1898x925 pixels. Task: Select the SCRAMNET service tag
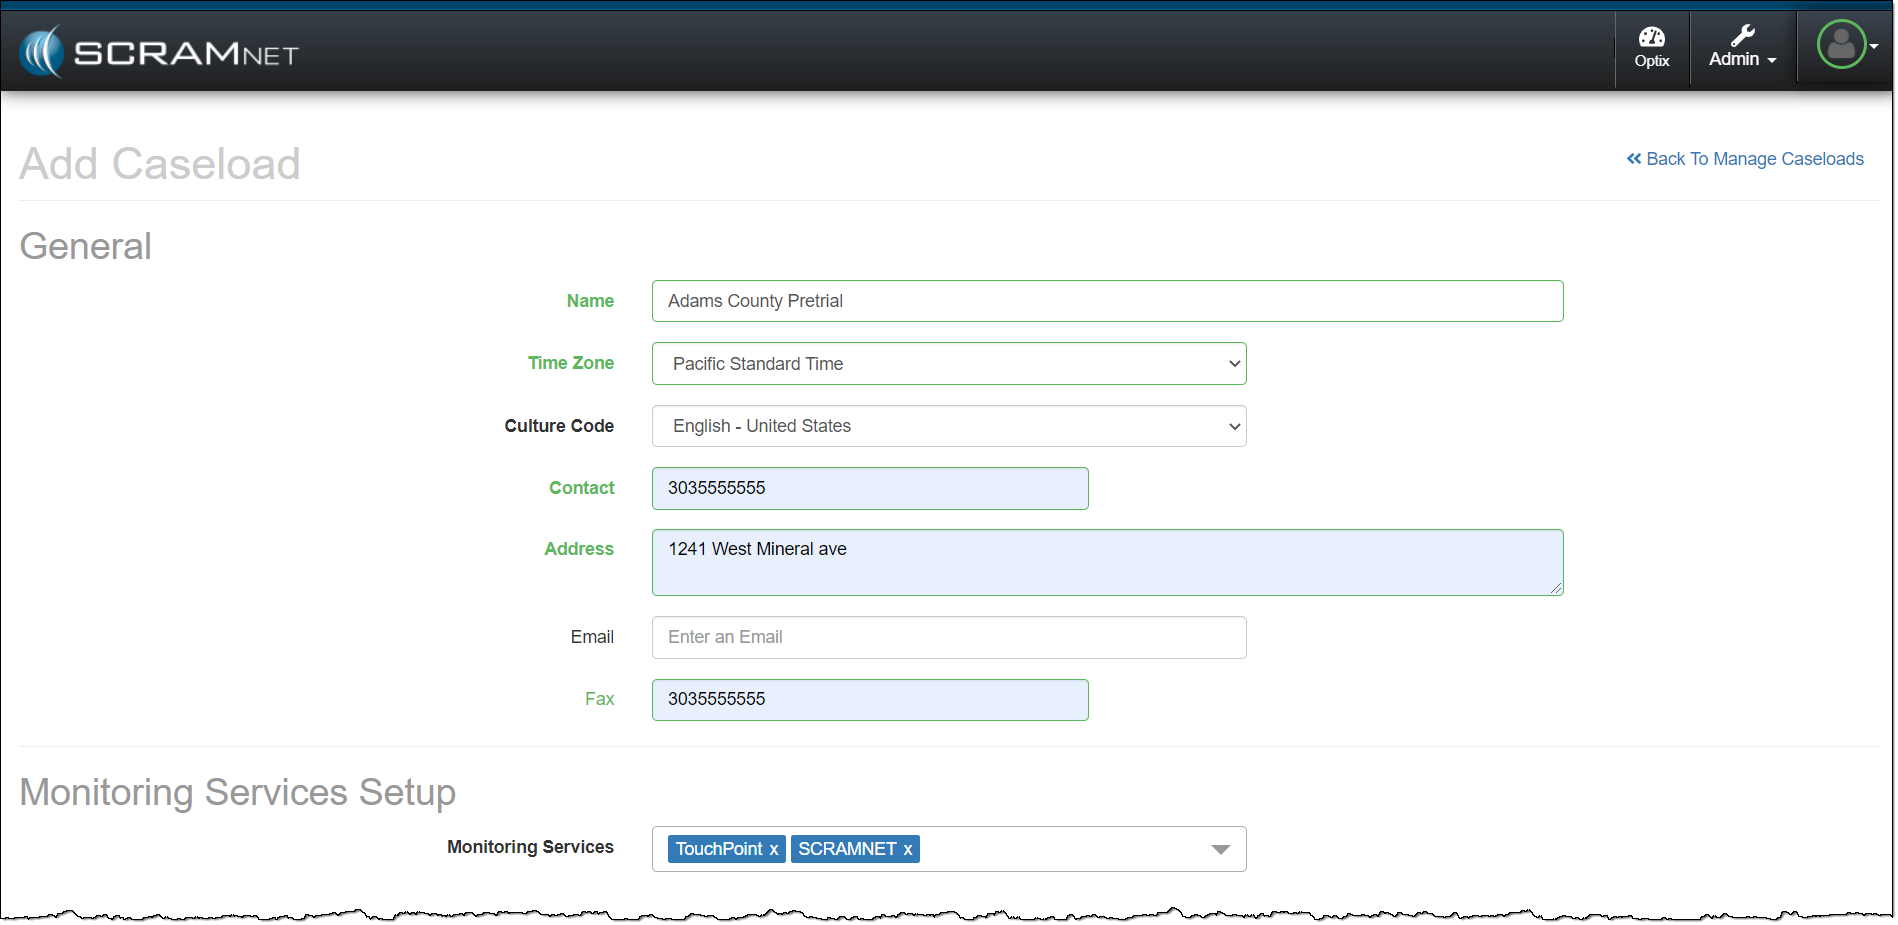846,849
